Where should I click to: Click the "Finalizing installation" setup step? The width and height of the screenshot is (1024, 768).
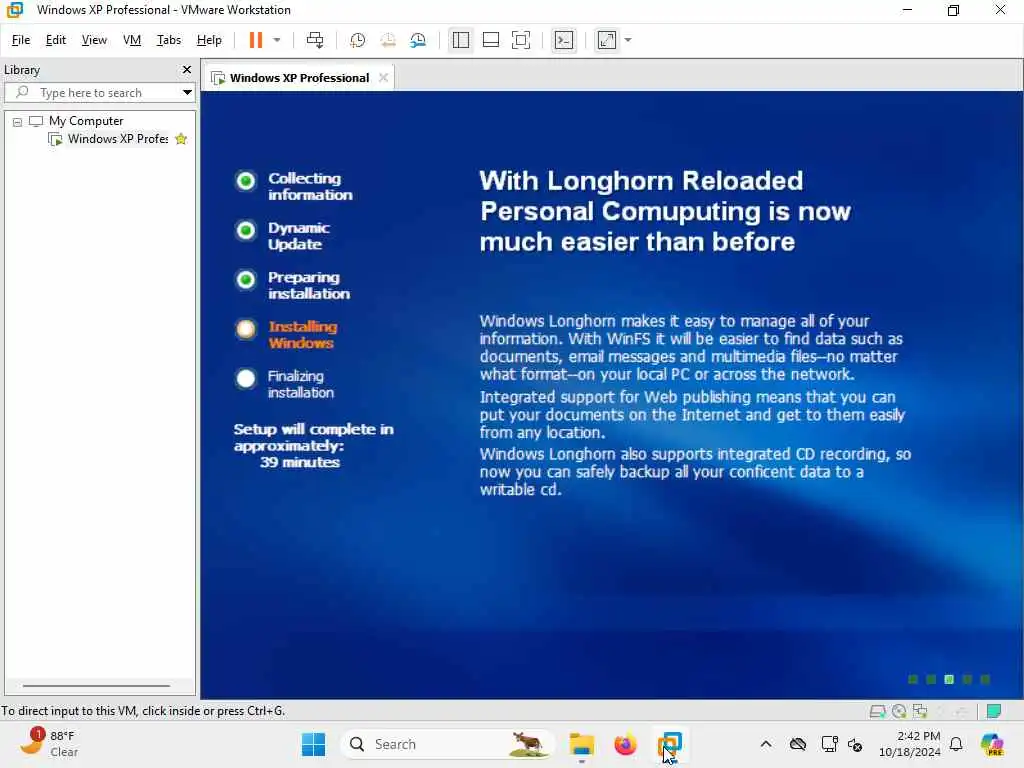(300, 385)
